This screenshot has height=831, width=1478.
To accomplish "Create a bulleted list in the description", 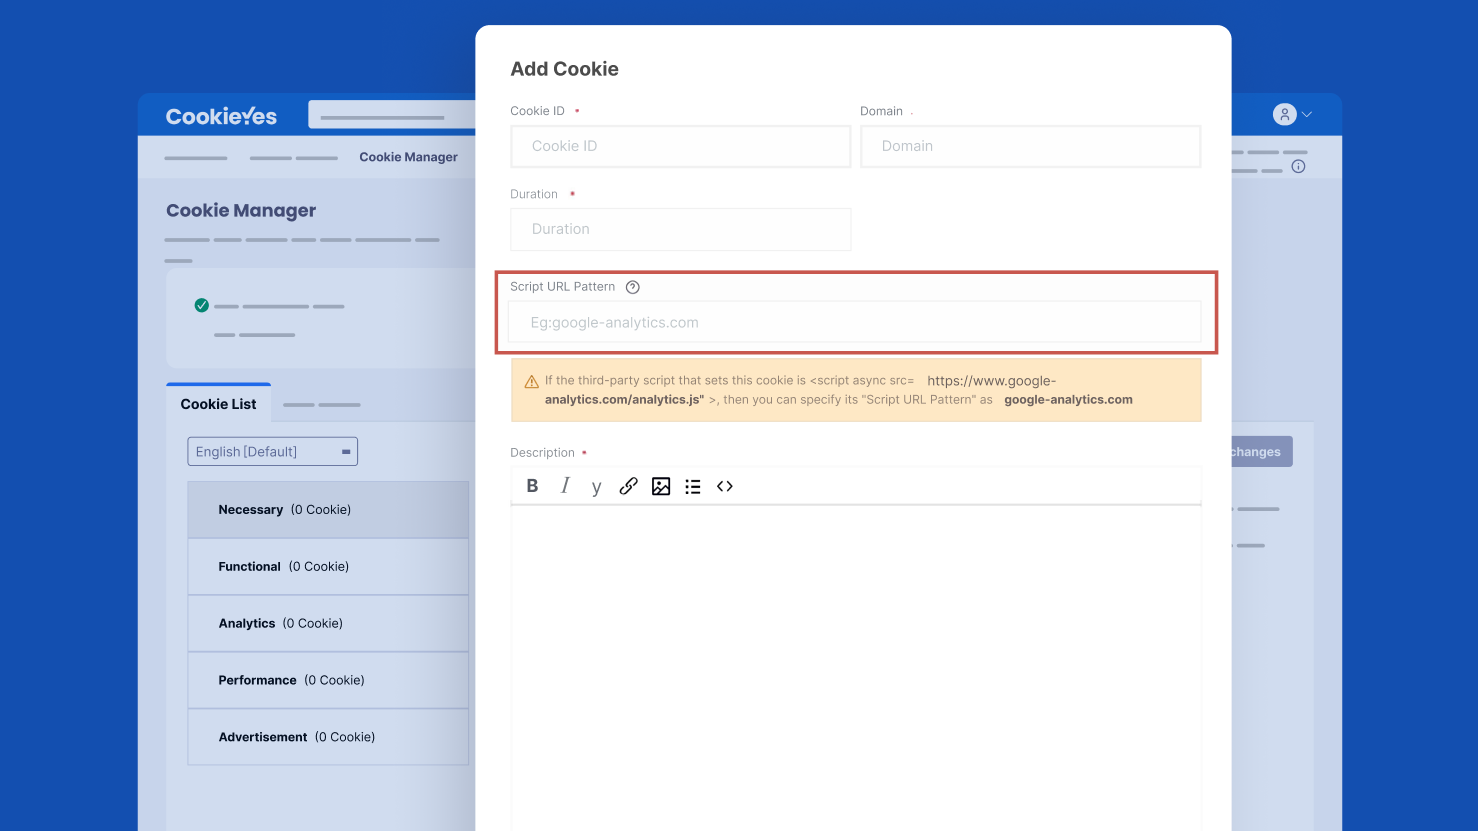I will [692, 486].
